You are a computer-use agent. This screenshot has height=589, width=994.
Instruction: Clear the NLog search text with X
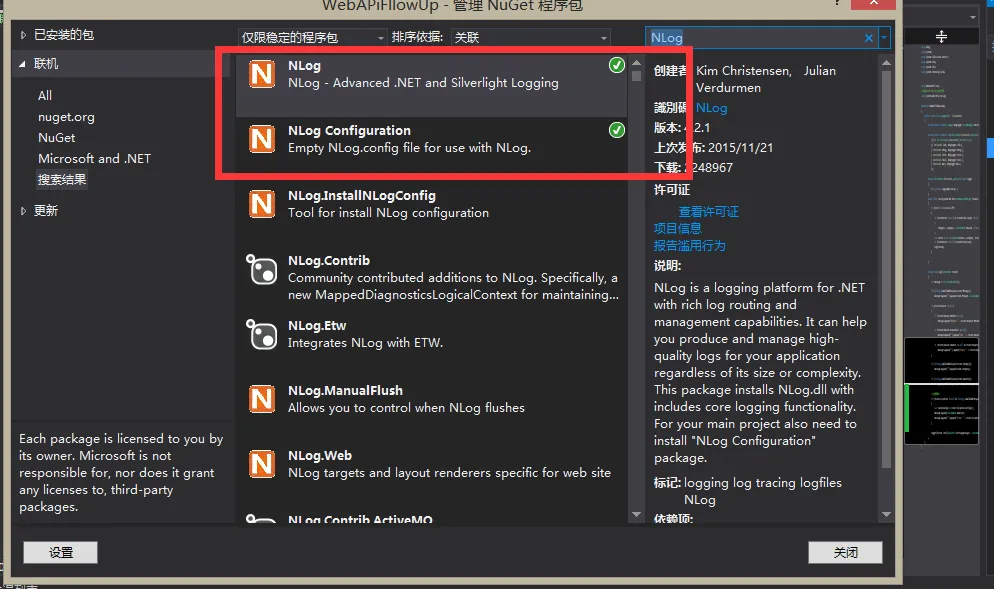tap(869, 38)
